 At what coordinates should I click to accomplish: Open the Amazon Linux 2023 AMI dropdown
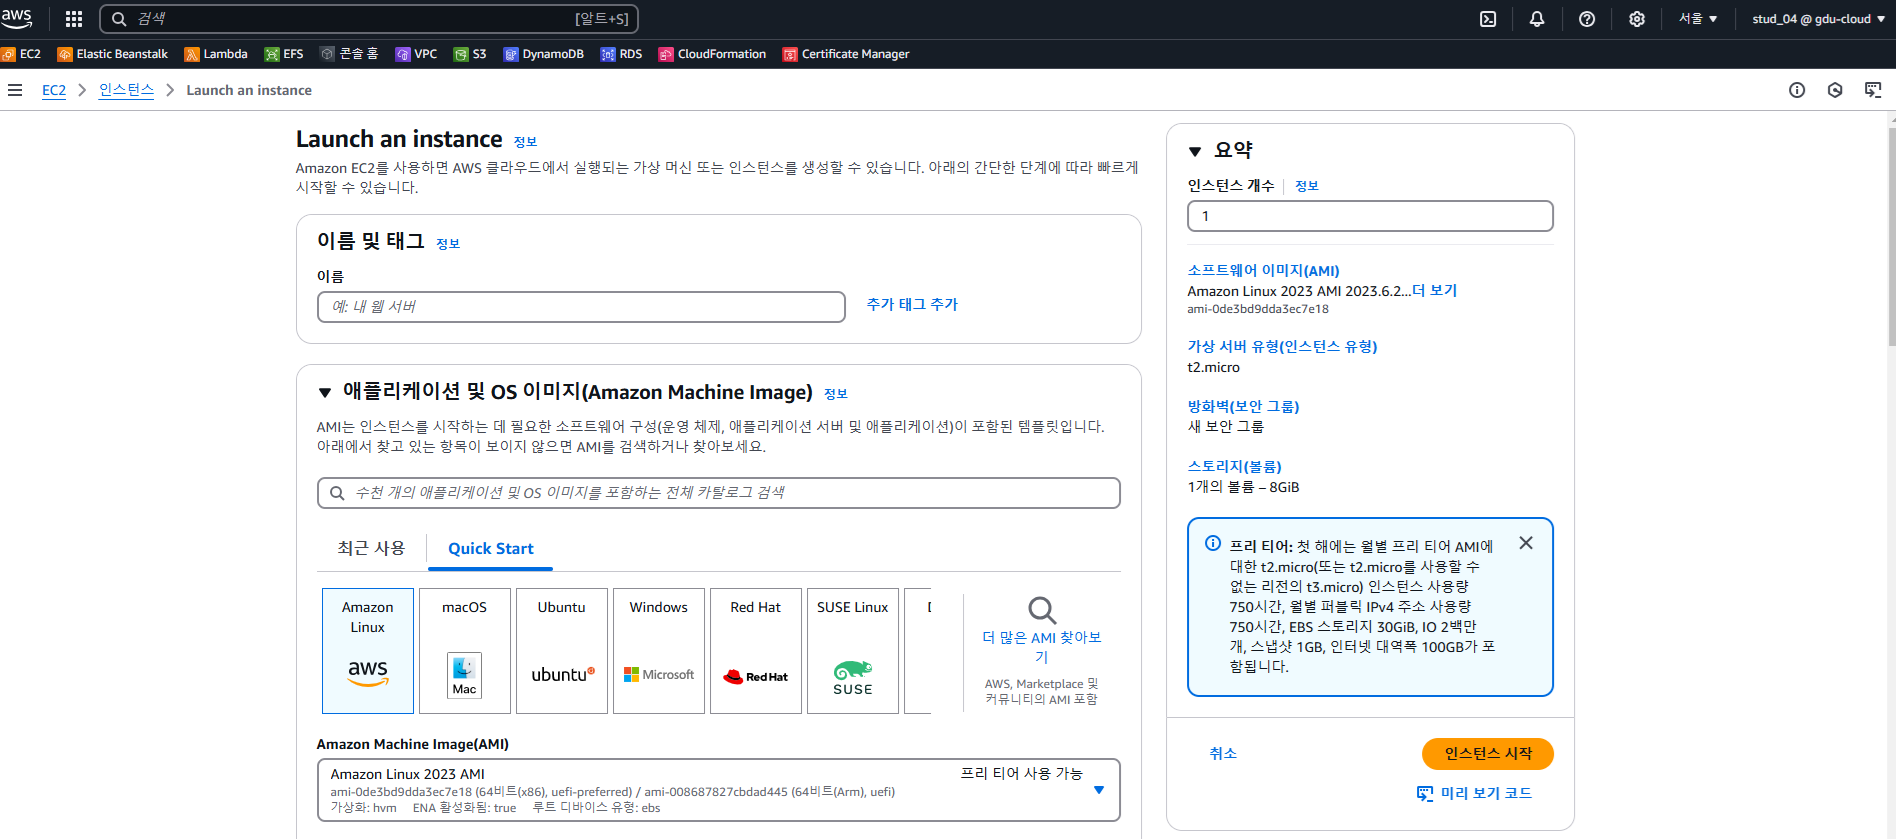pos(719,790)
